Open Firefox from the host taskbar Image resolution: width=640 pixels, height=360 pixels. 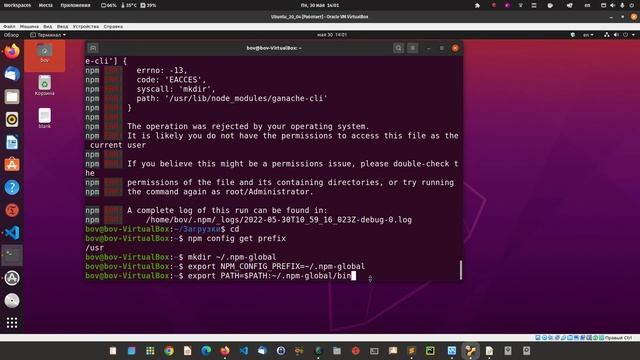pyautogui.click(x=225, y=351)
